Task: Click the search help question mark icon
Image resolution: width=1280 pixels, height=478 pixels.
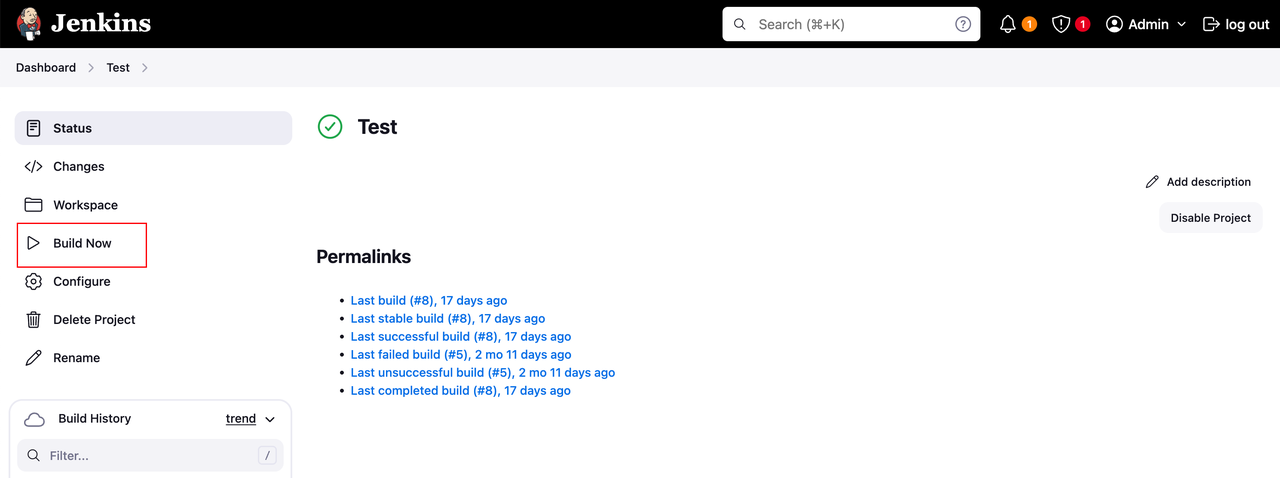Action: (963, 24)
